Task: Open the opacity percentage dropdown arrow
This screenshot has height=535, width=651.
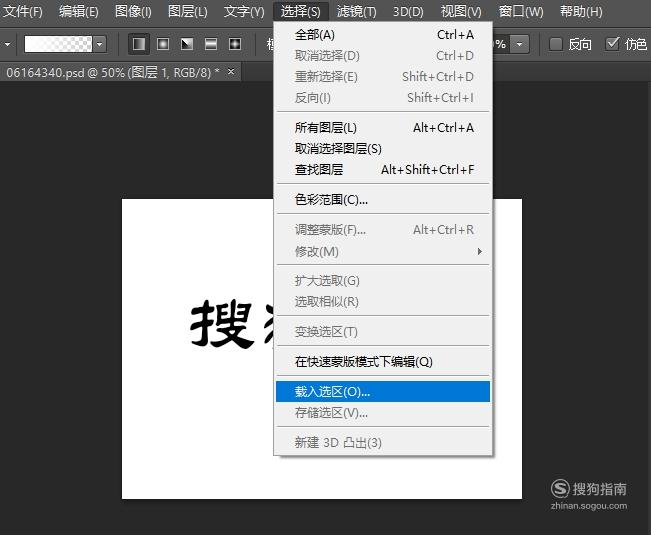Action: pyautogui.click(x=520, y=44)
